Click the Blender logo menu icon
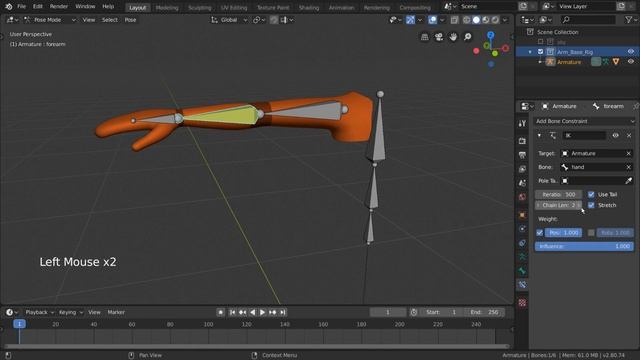The height and width of the screenshot is (360, 640). tap(8, 7)
